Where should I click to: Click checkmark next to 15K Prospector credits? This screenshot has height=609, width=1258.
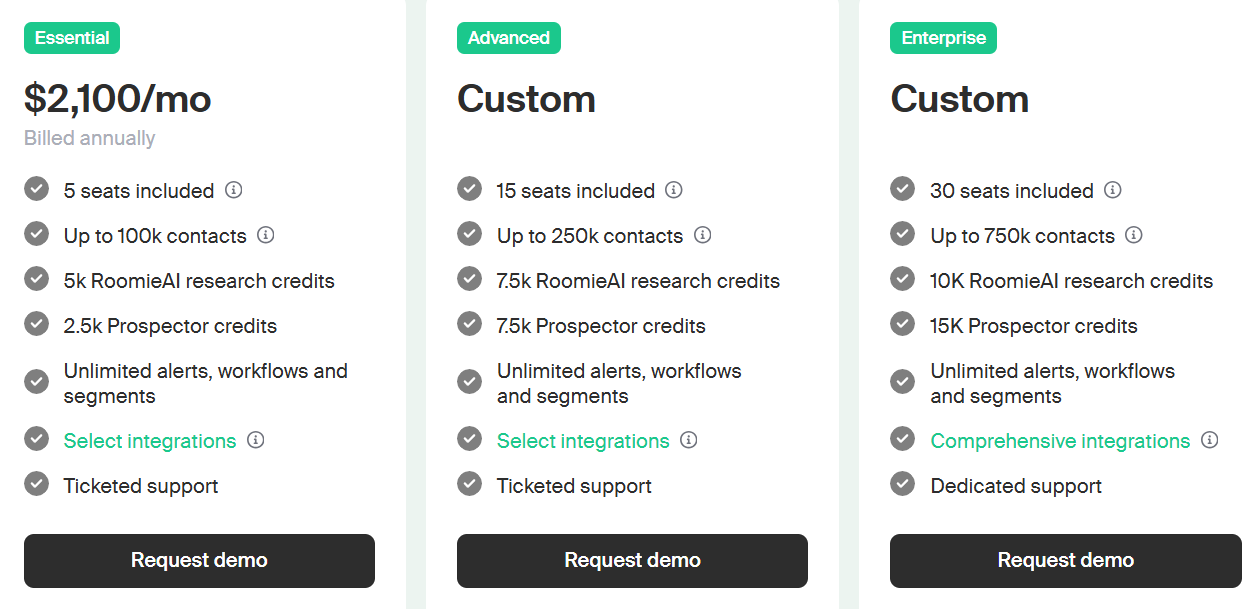tap(903, 324)
